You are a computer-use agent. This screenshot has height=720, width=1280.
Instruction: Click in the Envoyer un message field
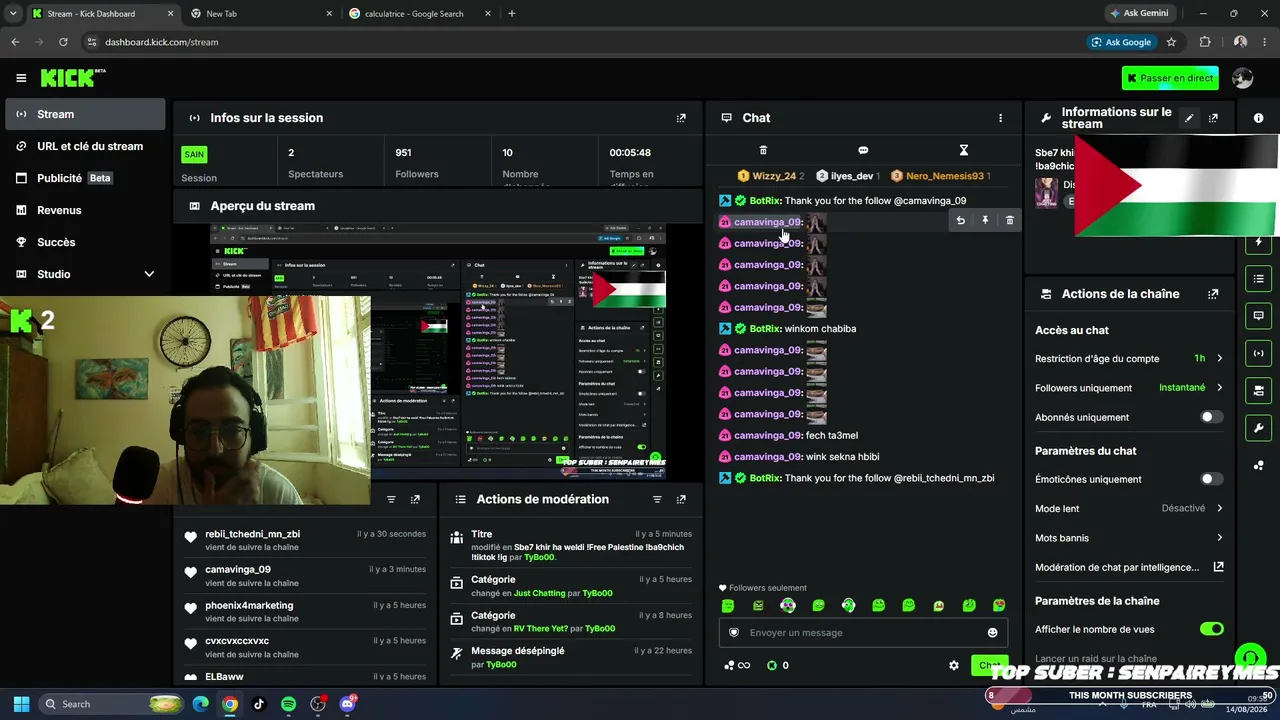point(862,632)
